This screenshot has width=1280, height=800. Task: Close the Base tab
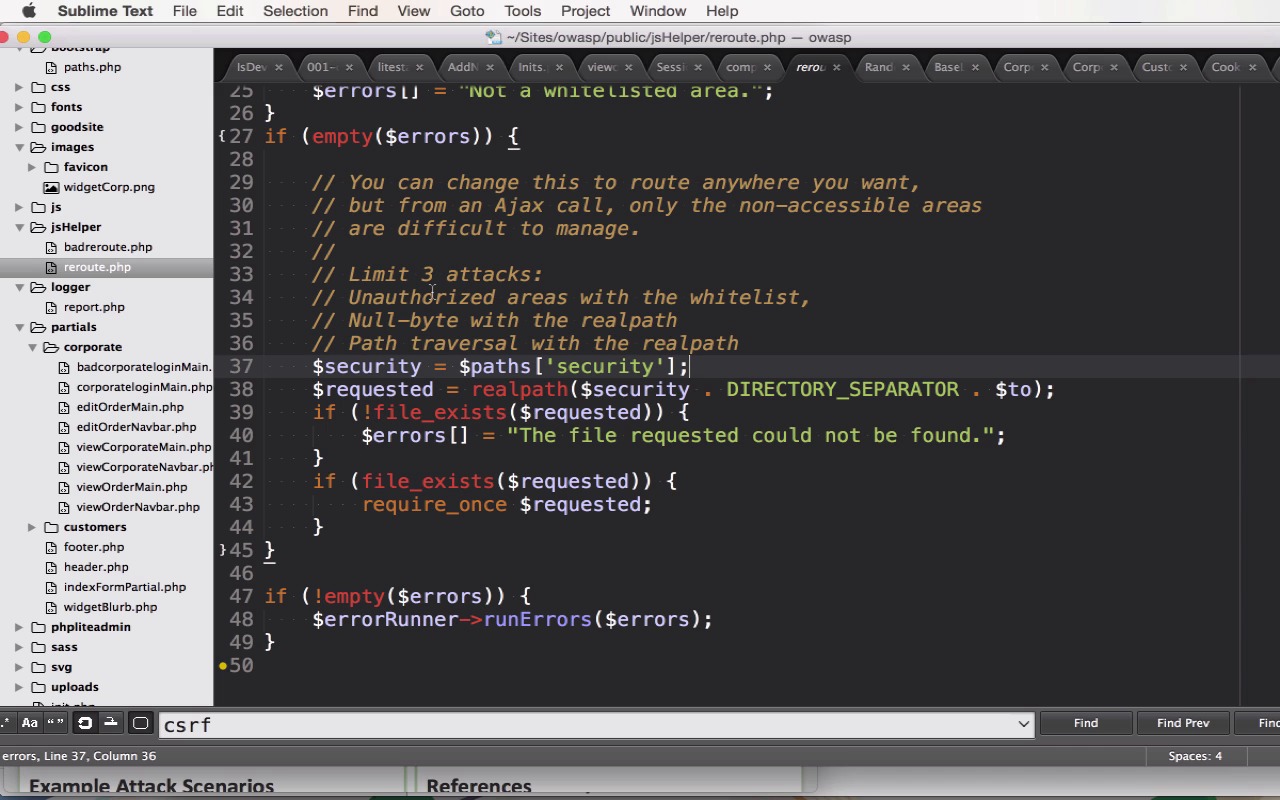pos(974,67)
